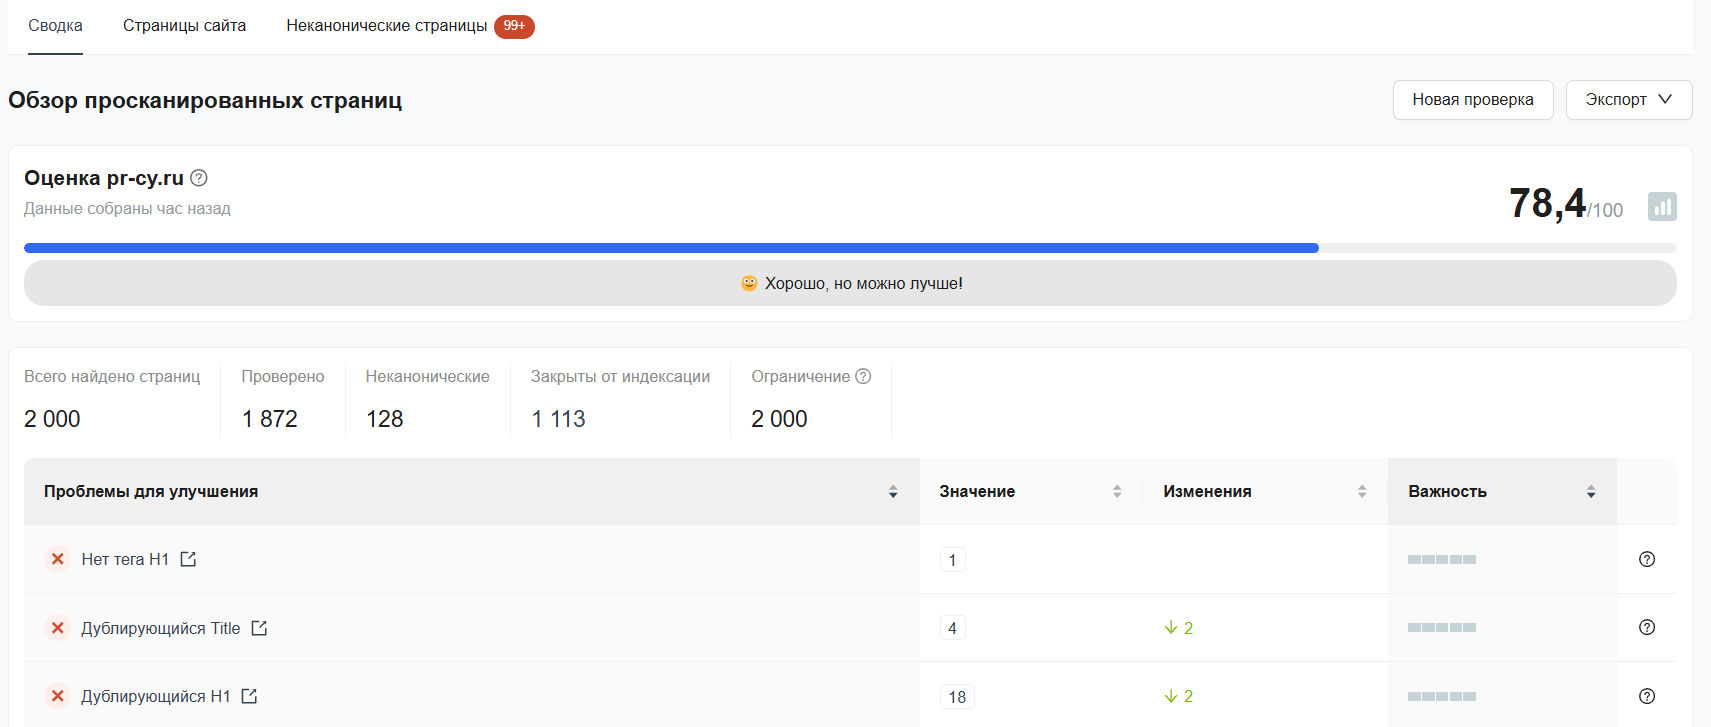The image size is (1711, 727).
Task: Start a Новая проверка
Action: coord(1473,100)
